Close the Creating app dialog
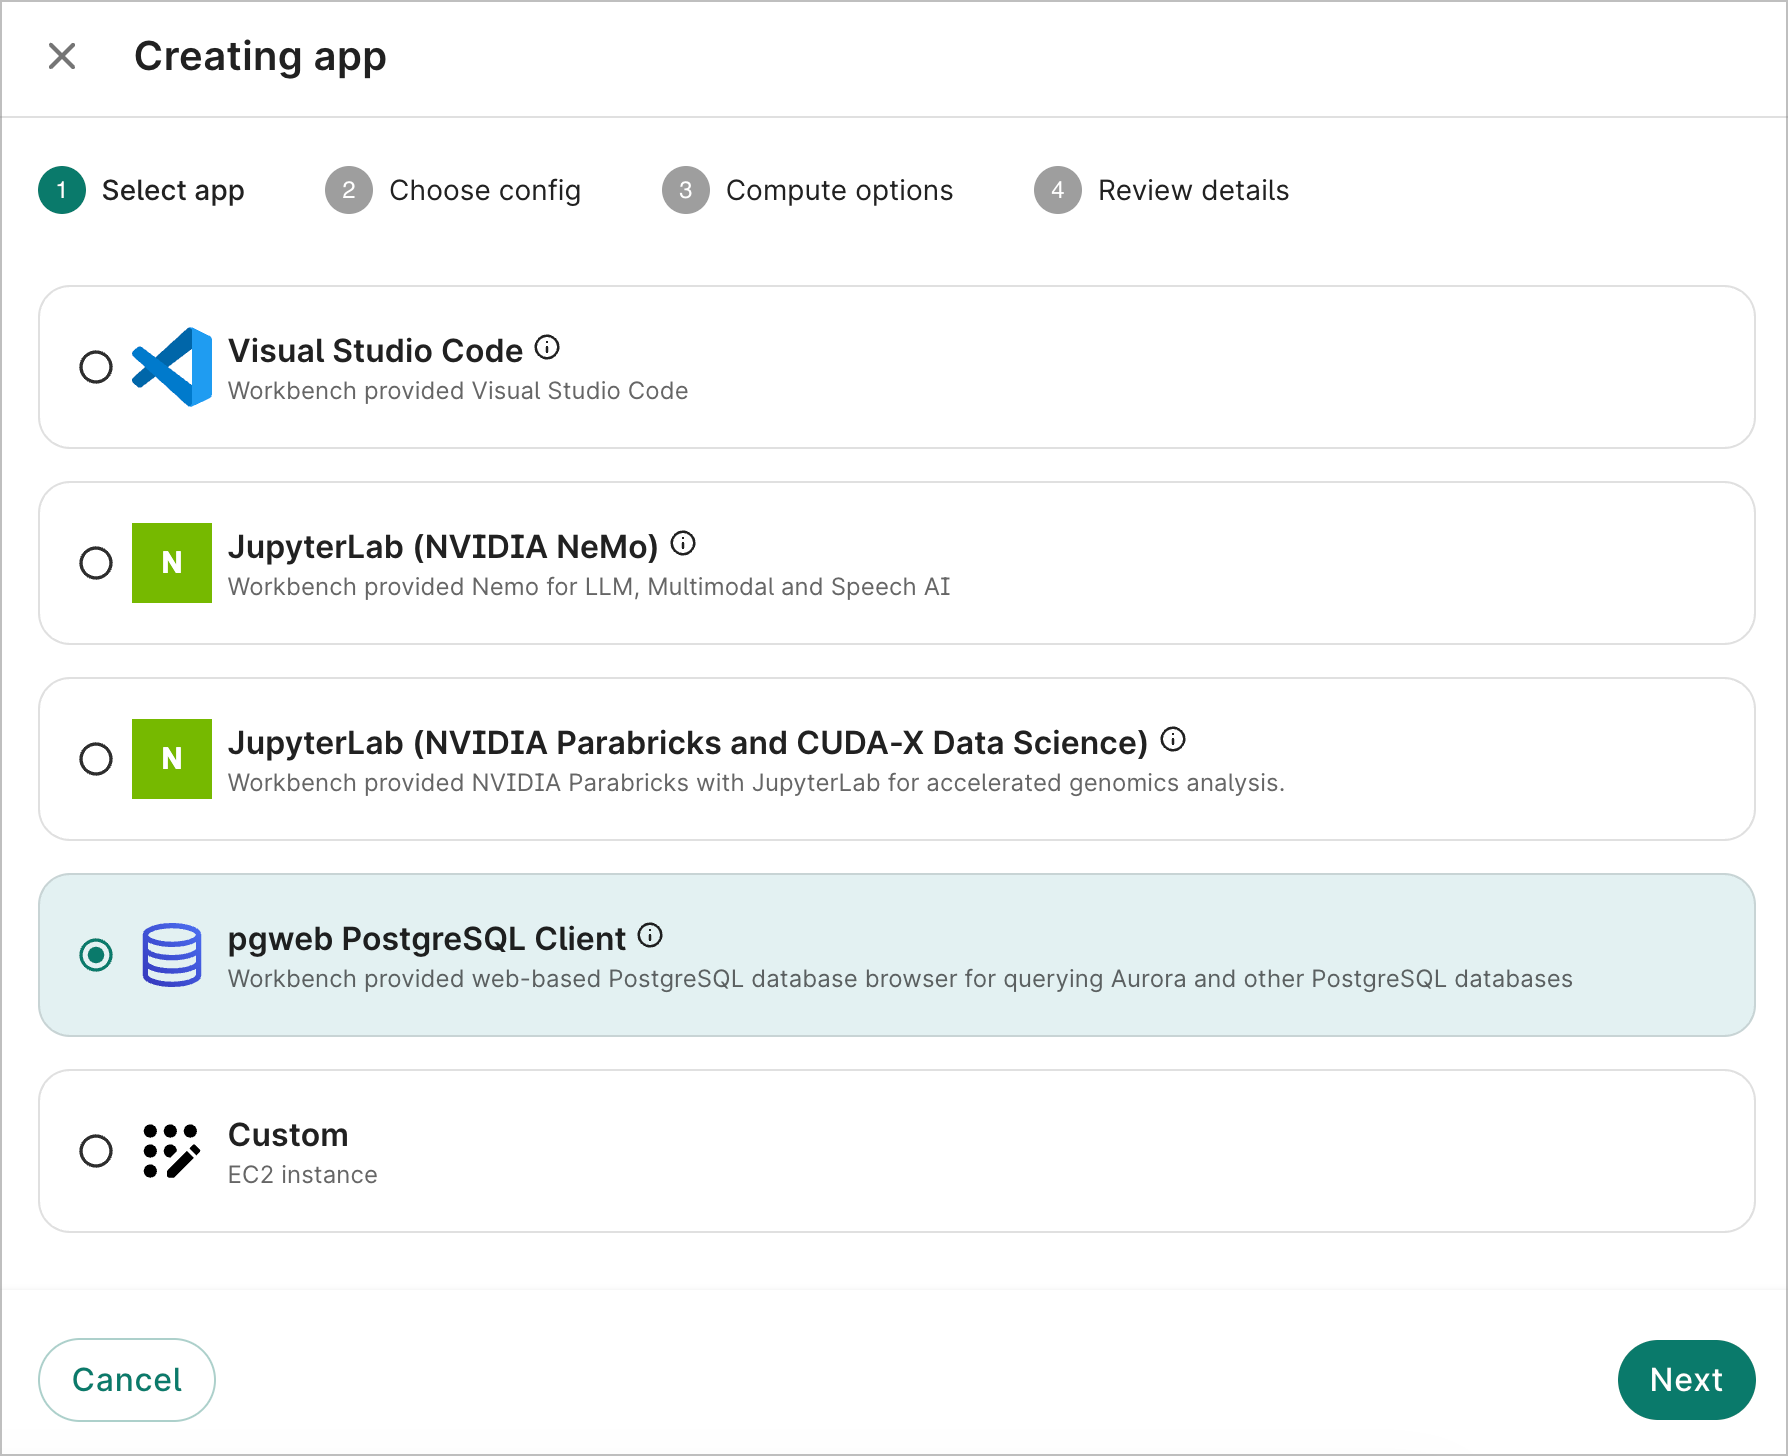This screenshot has width=1788, height=1456. (x=62, y=56)
